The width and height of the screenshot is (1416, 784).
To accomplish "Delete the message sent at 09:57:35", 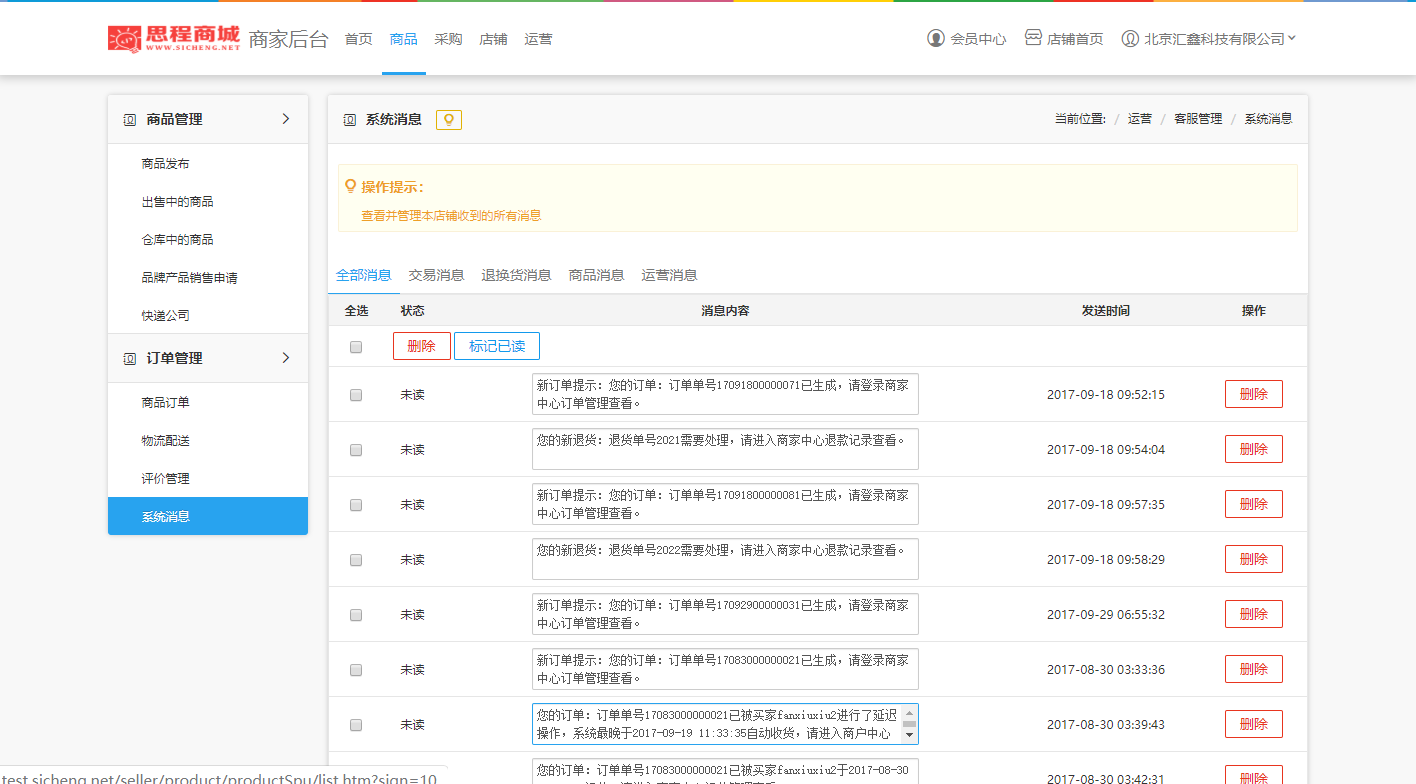I will [1254, 504].
